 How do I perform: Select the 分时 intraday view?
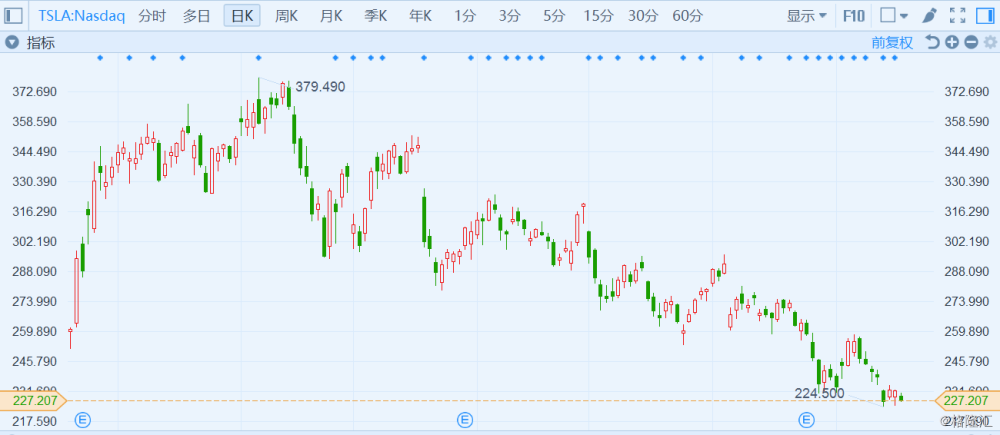(x=152, y=16)
